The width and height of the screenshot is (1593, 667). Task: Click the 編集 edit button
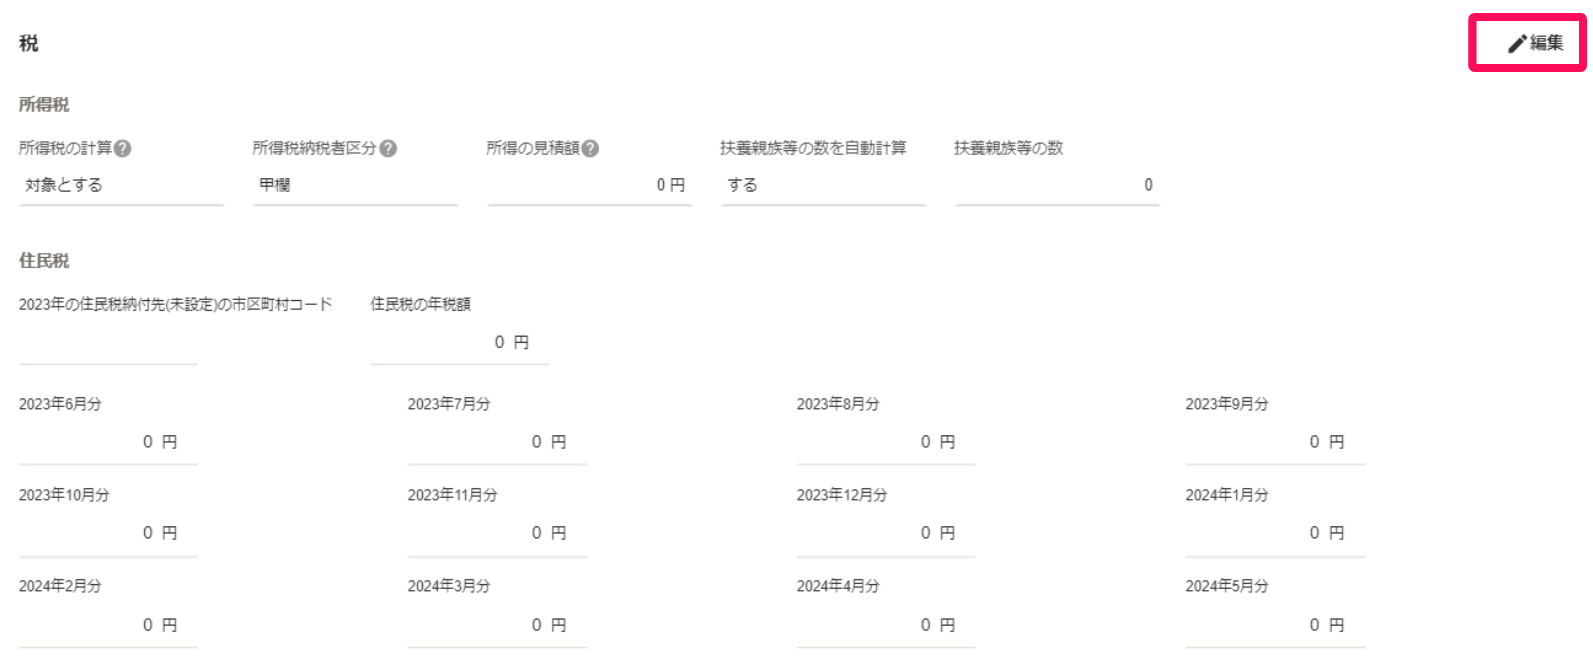(1535, 43)
